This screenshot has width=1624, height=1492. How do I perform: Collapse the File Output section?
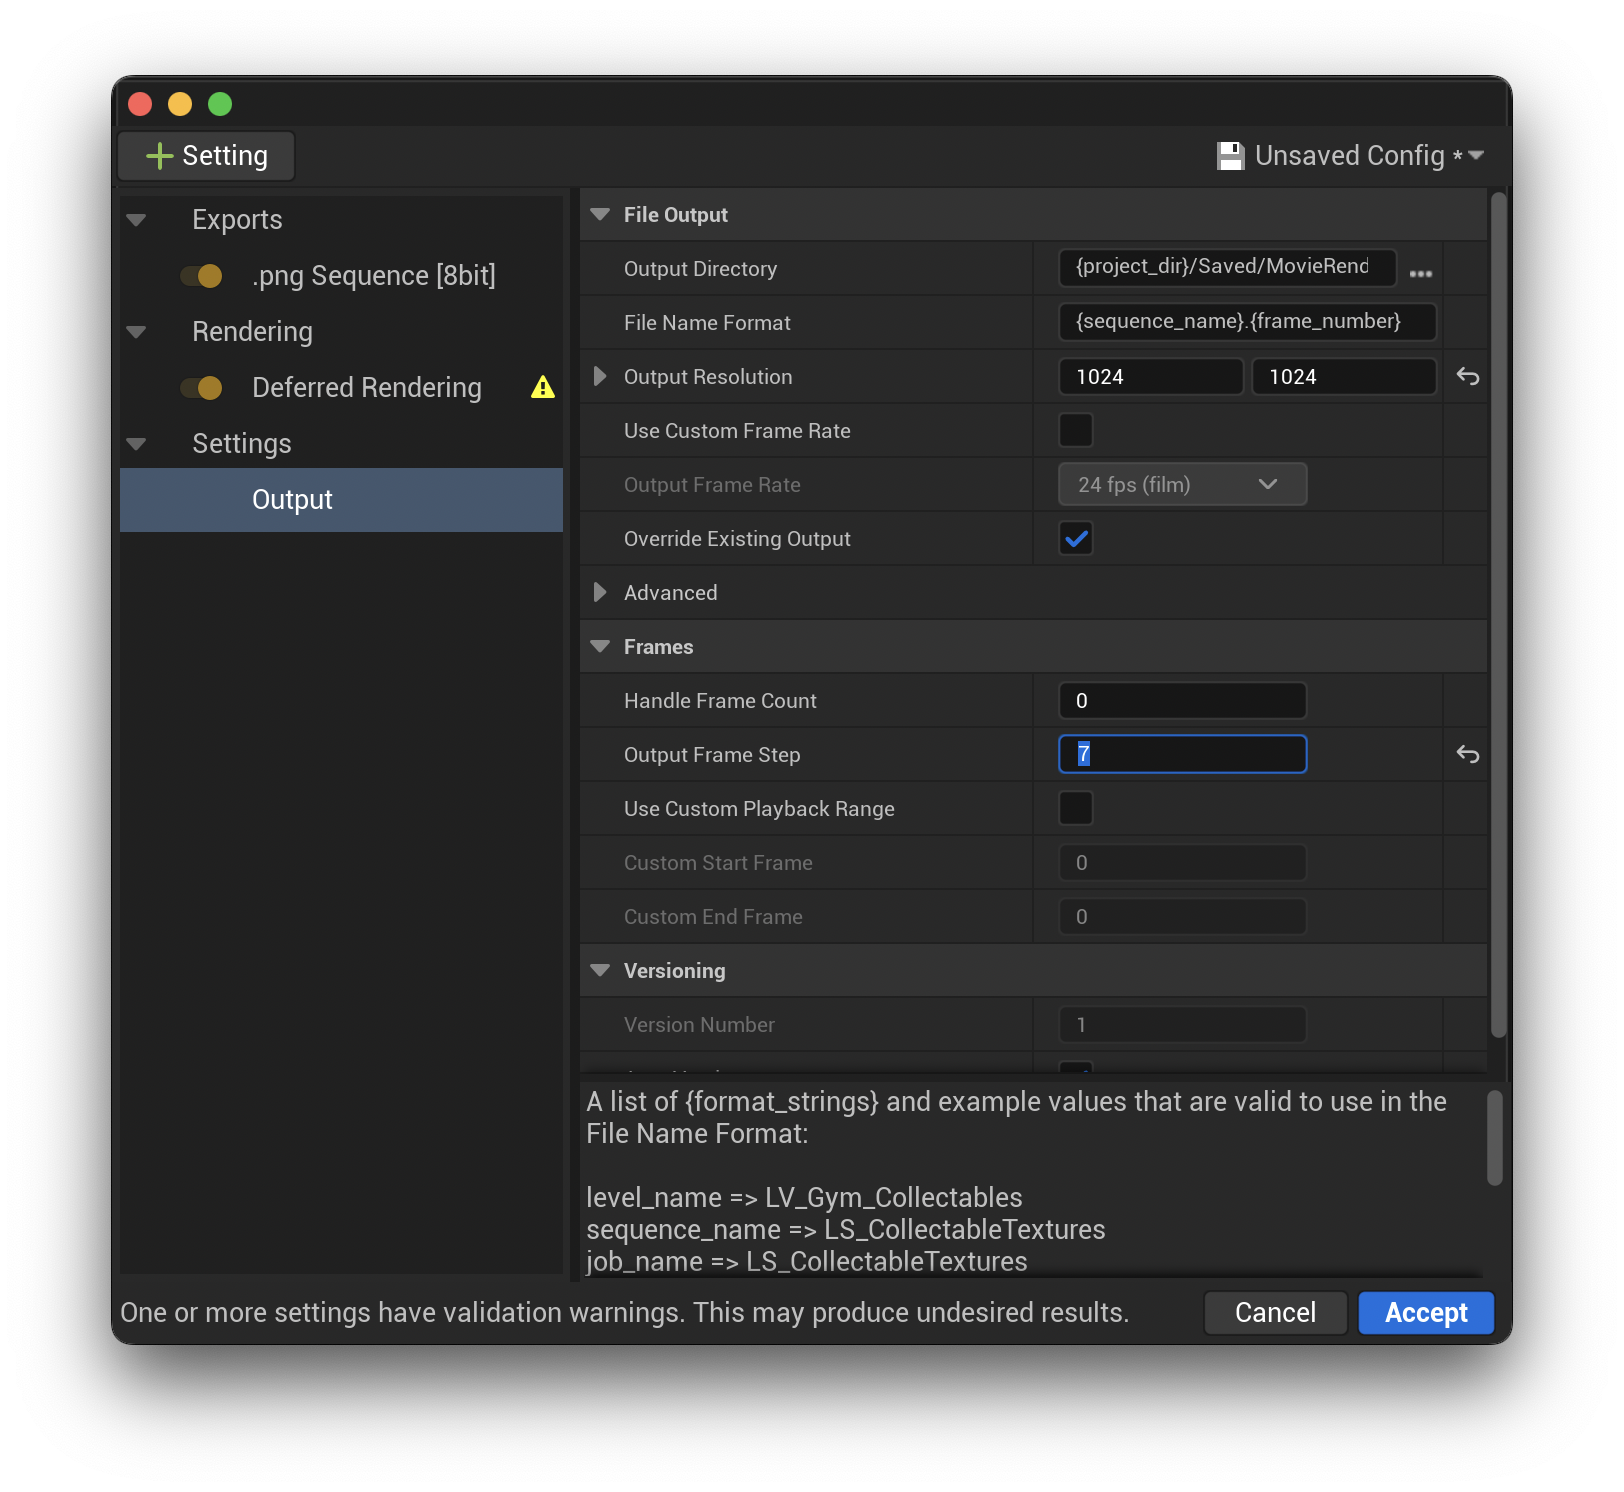599,214
